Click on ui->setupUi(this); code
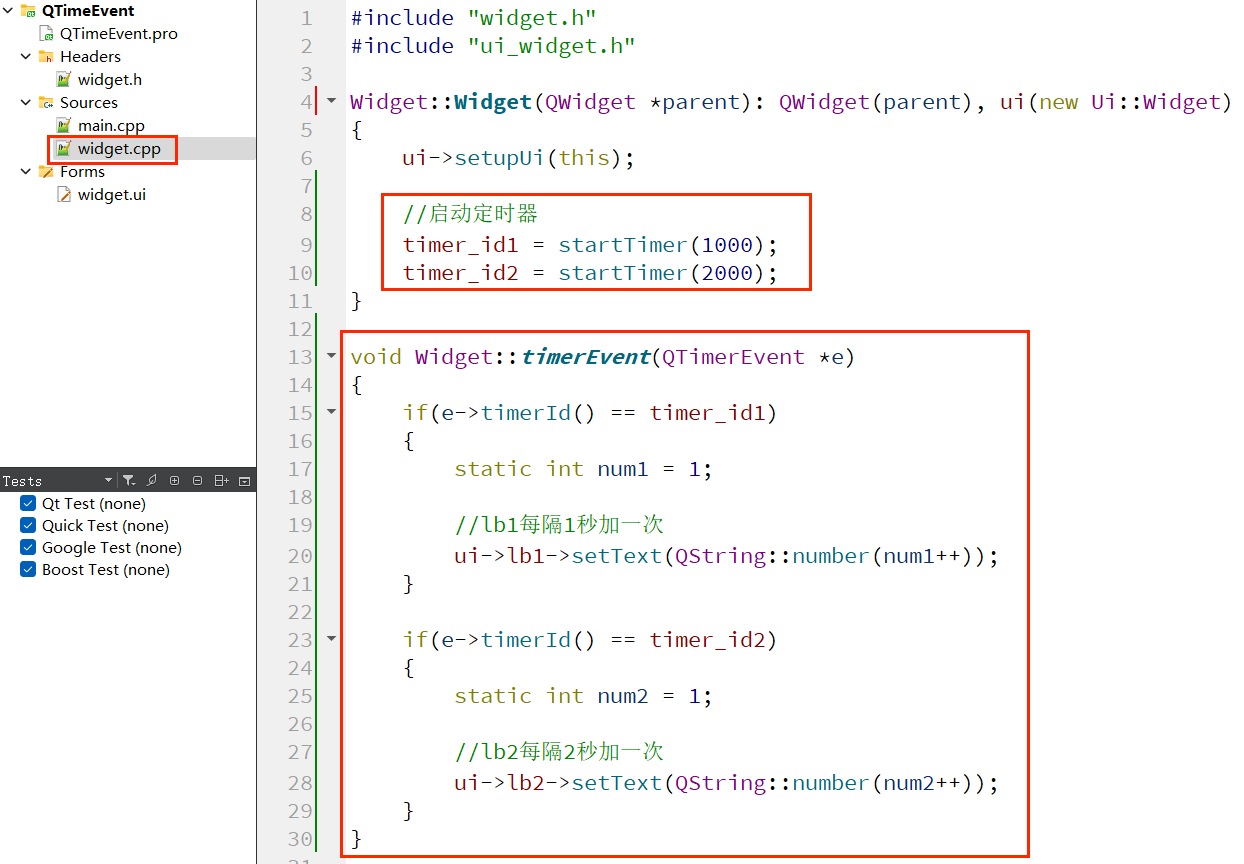The height and width of the screenshot is (864, 1244). pos(519,158)
